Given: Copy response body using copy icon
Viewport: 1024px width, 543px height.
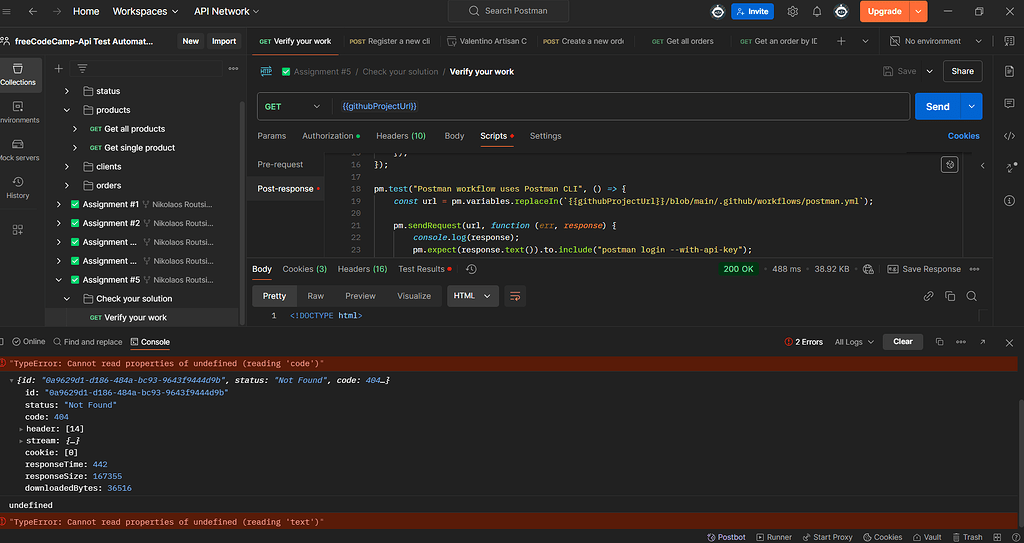Looking at the screenshot, I should click(x=949, y=296).
